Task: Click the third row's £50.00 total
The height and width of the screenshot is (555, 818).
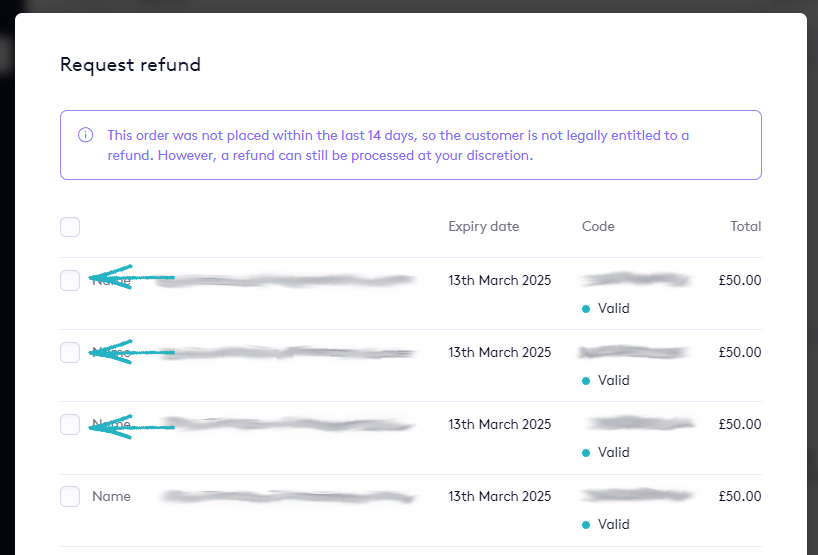Action: point(739,424)
